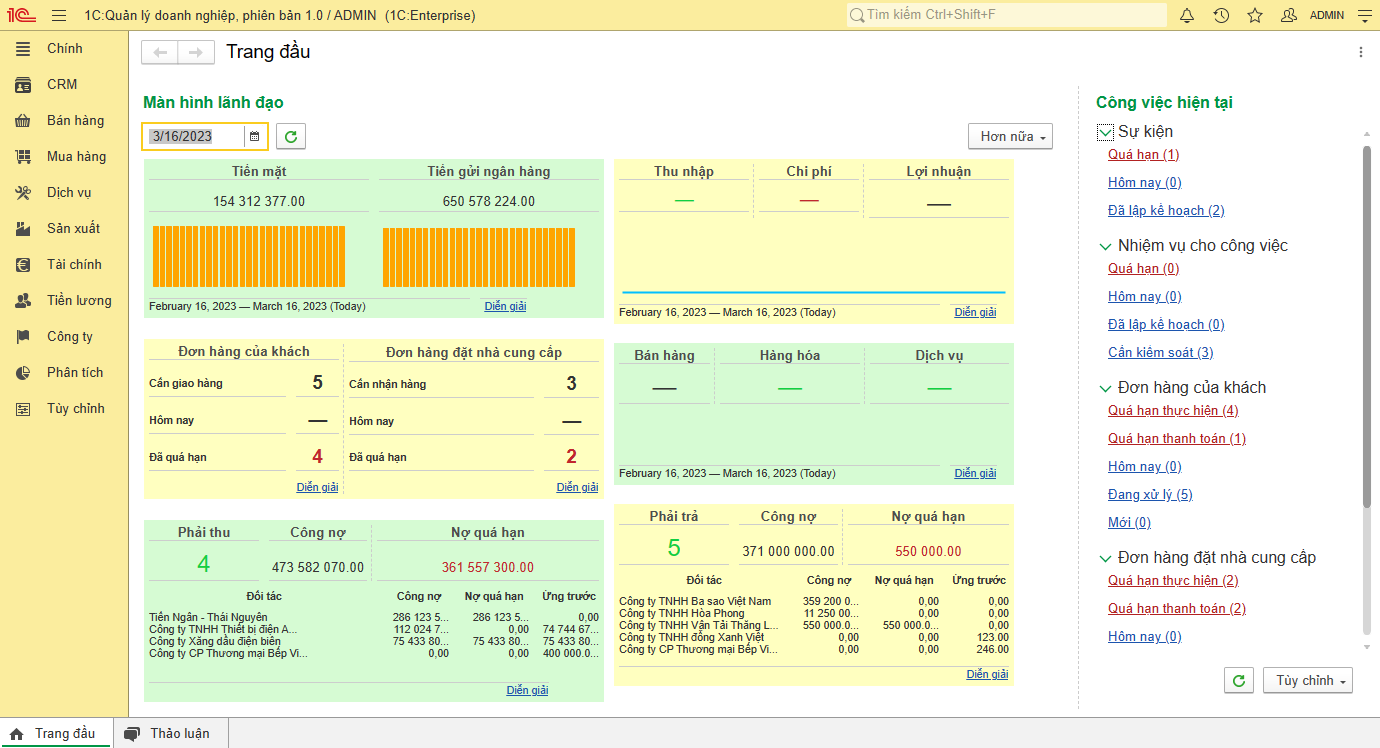Open the three-dot page options menu
Screen dimensions: 1380x748
tap(1360, 52)
